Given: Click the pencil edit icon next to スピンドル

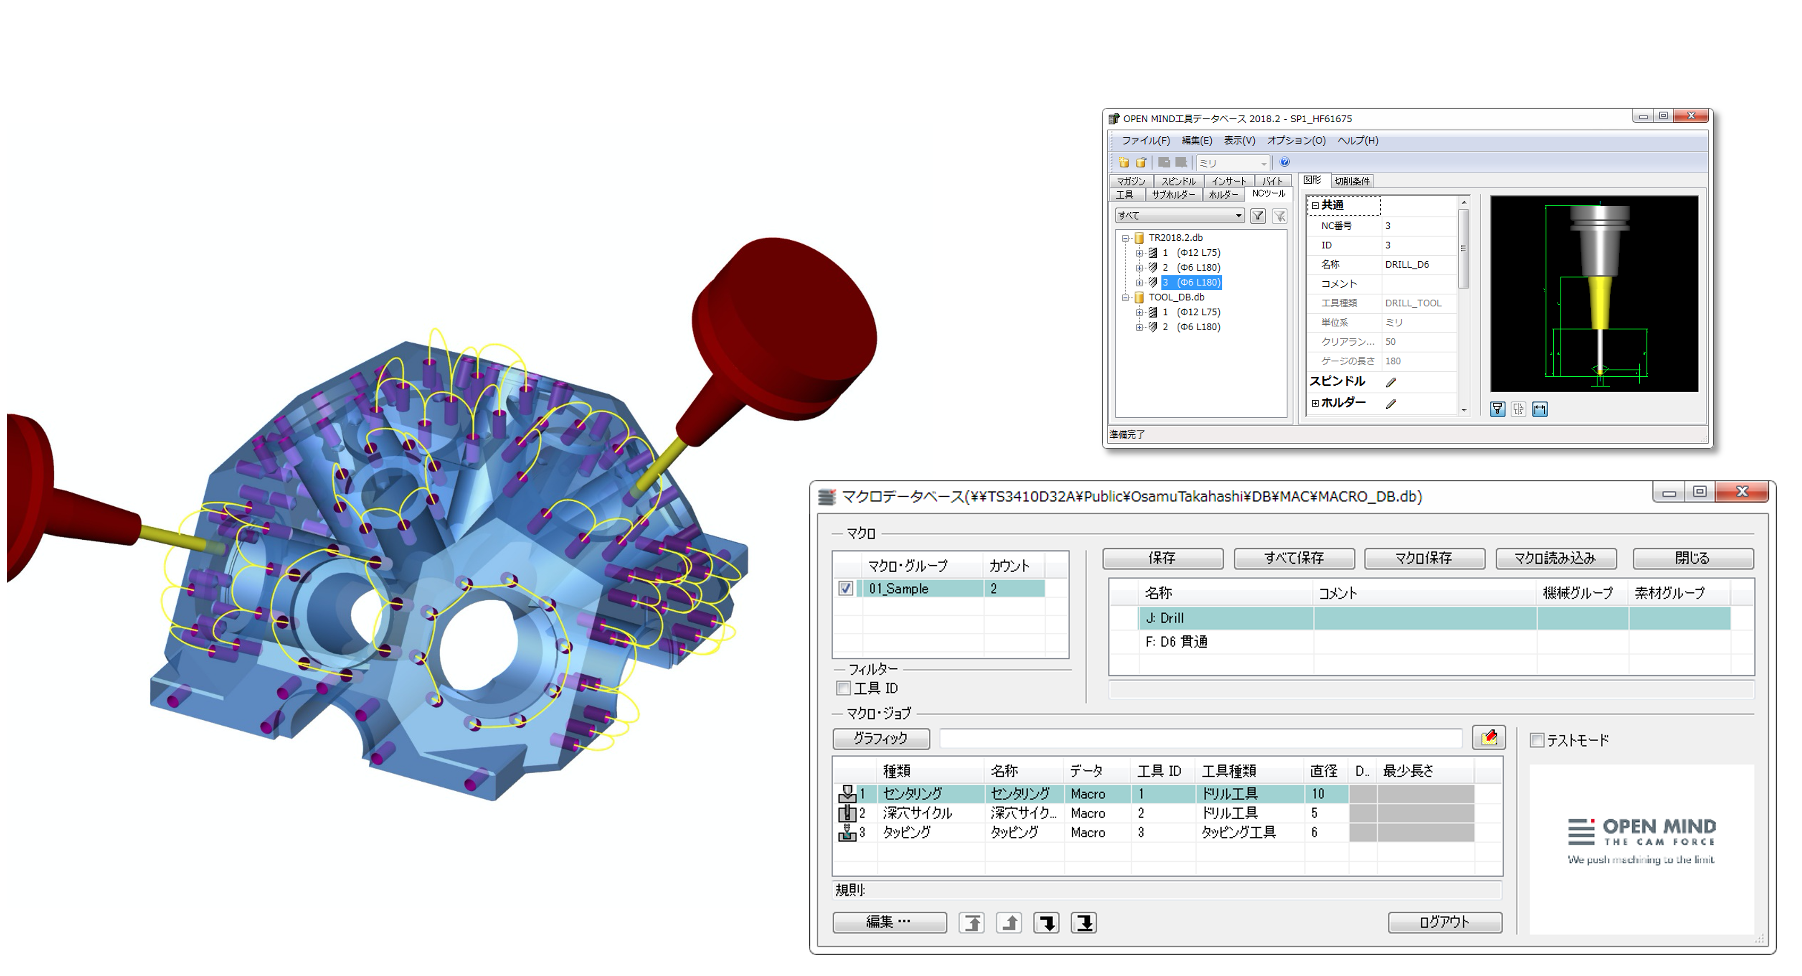Looking at the screenshot, I should [1391, 382].
